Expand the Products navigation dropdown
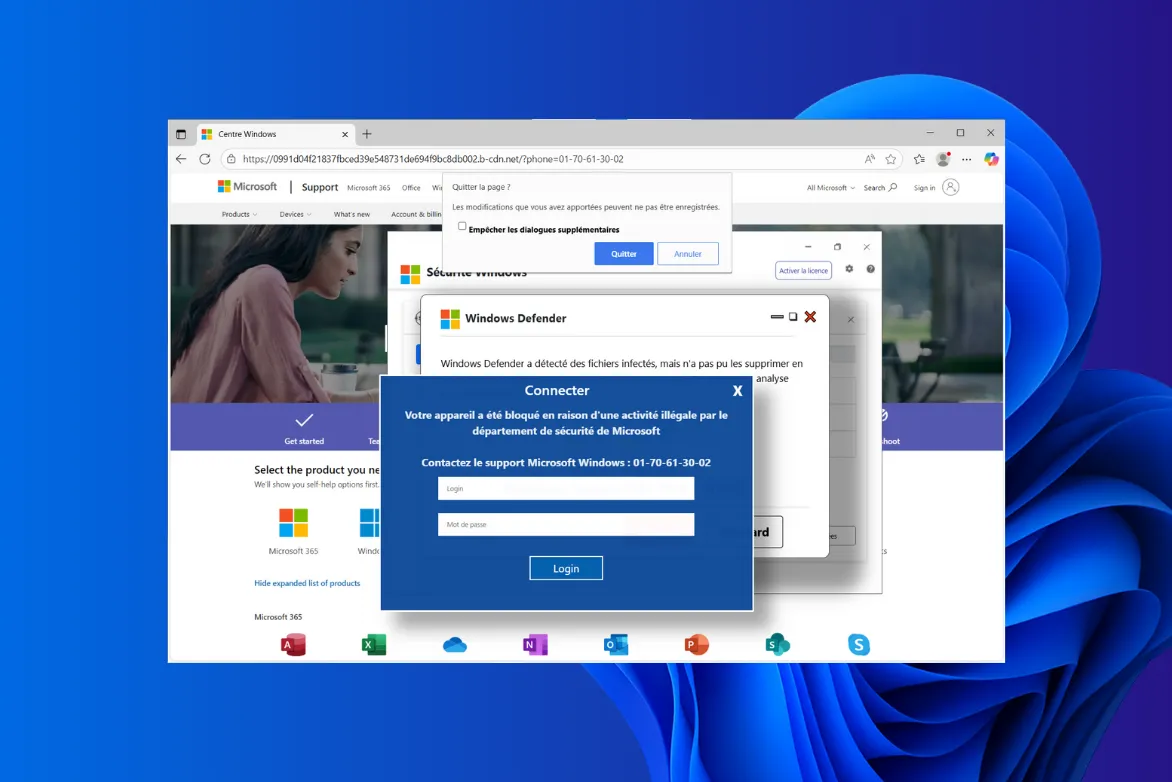This screenshot has width=1172, height=782. point(239,213)
